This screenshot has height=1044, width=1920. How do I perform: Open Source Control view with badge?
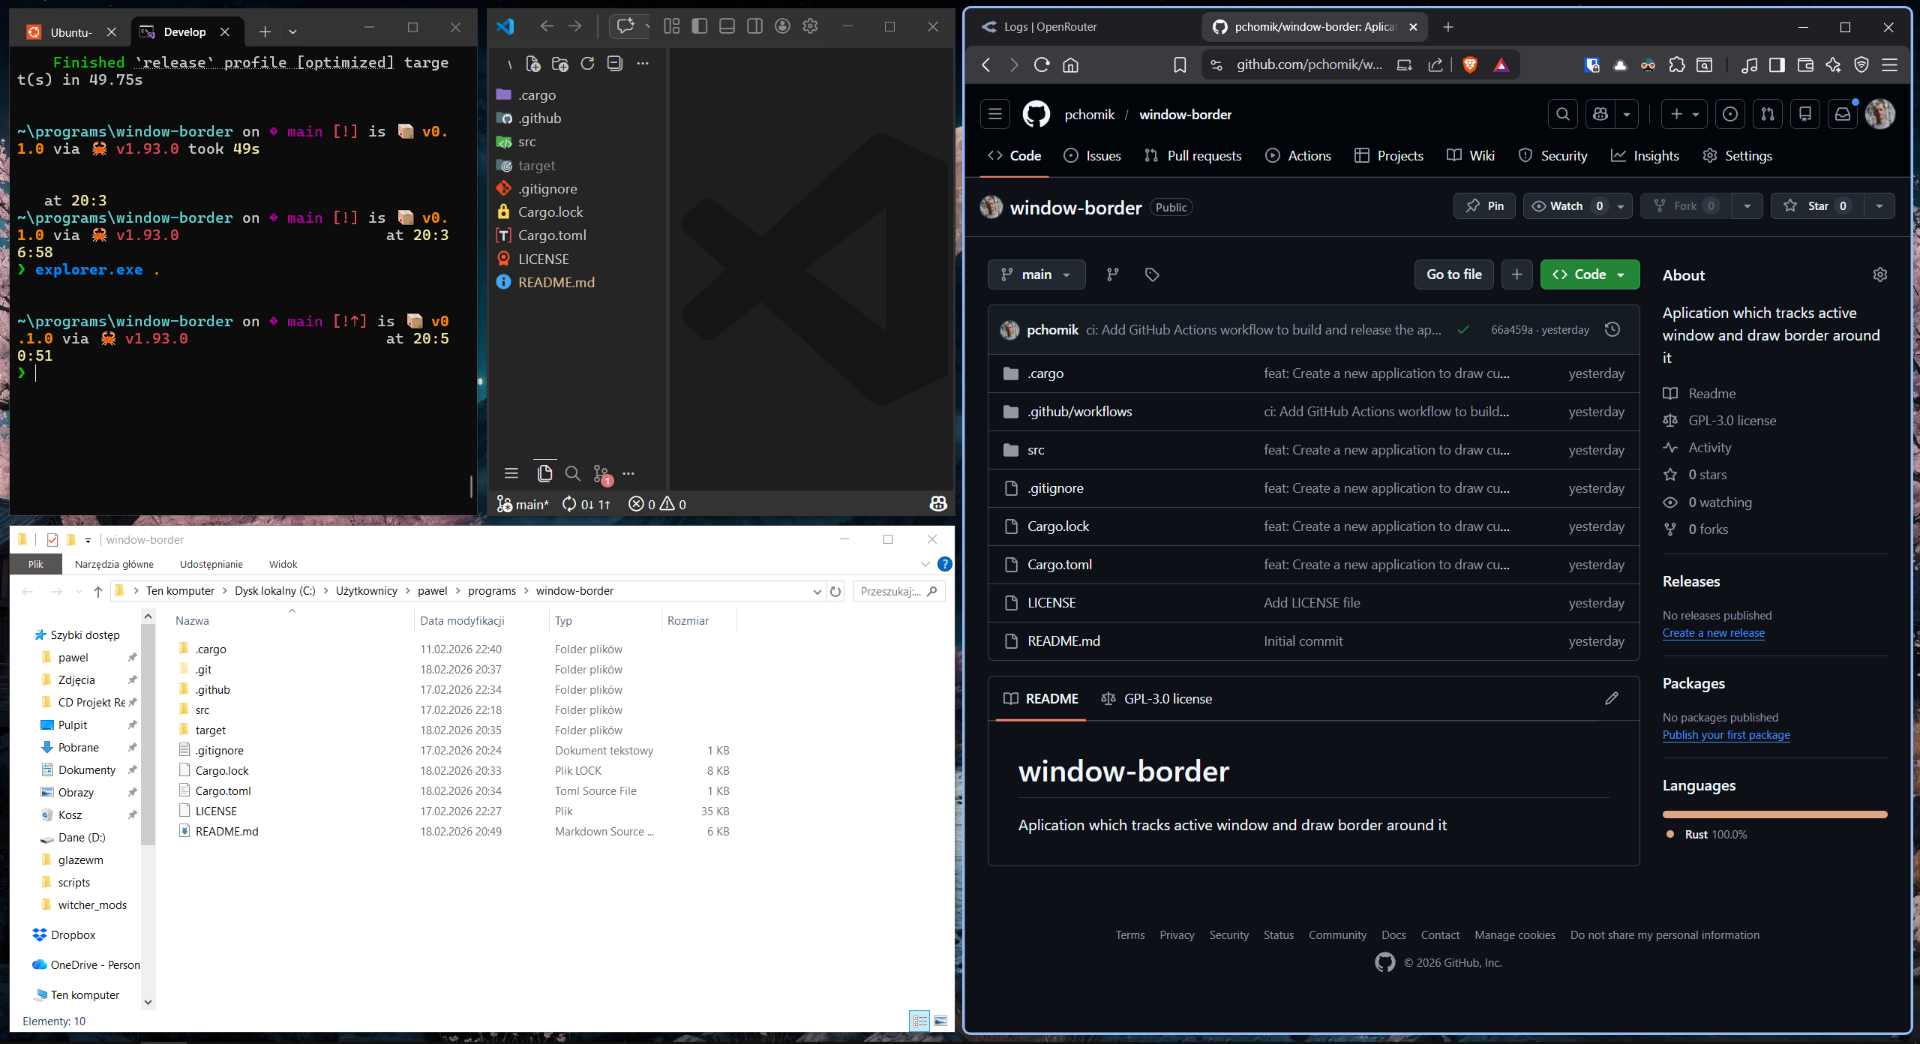(x=601, y=474)
